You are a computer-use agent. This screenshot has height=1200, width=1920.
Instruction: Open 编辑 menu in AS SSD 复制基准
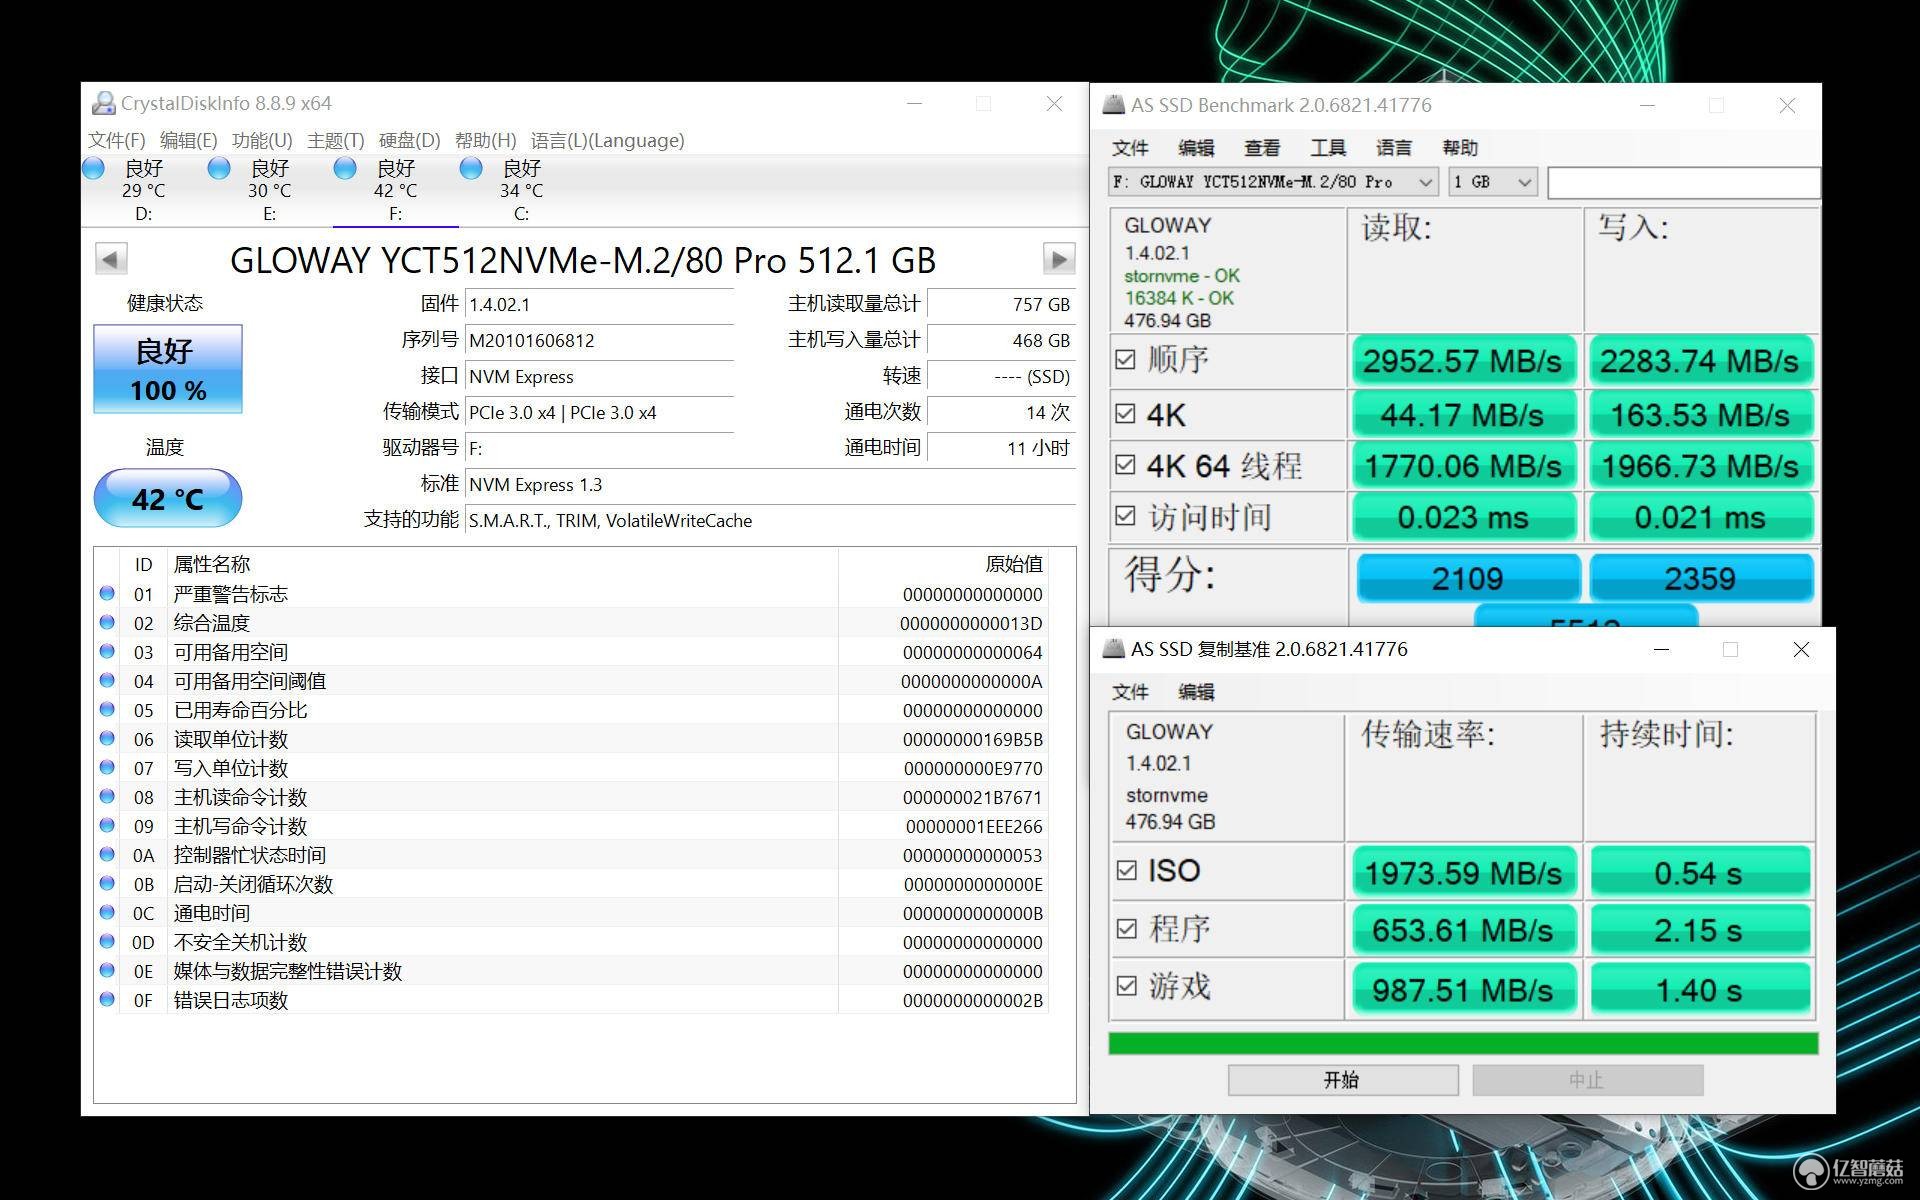1197,692
